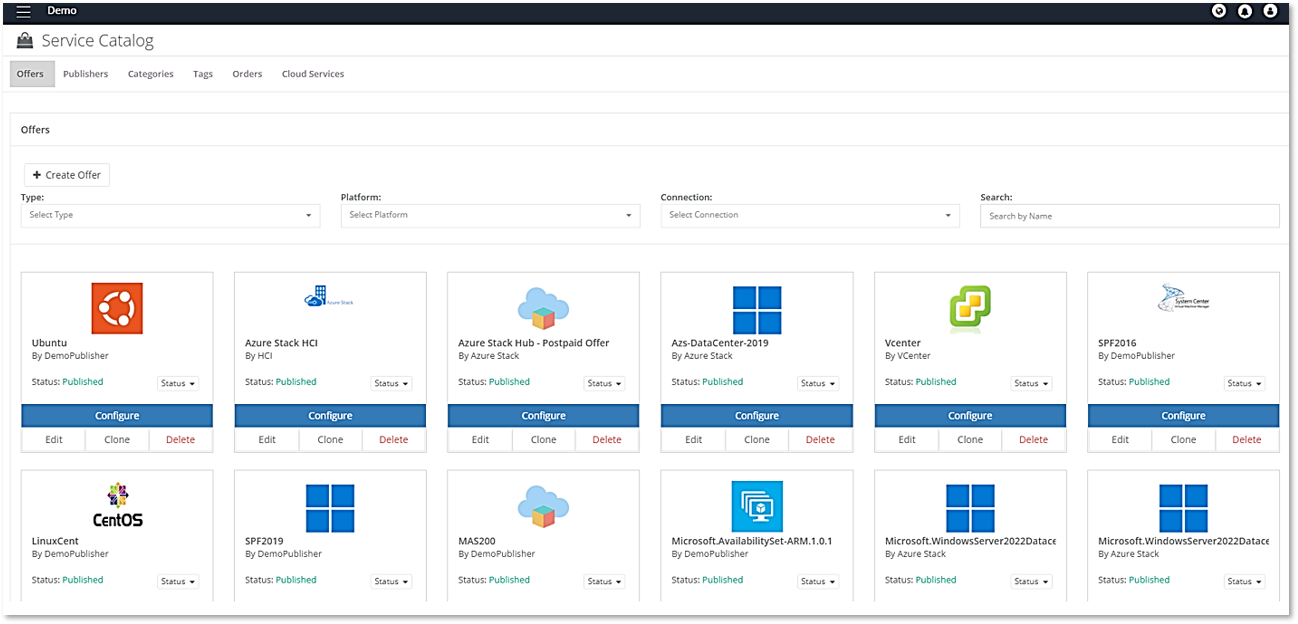This screenshot has height=624, width=1298.
Task: Click the Service Catalog bag icon
Action: [x=25, y=41]
